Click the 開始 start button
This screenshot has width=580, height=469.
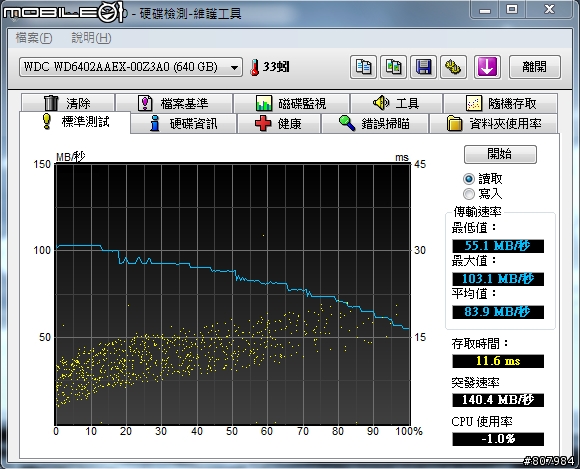(x=500, y=154)
